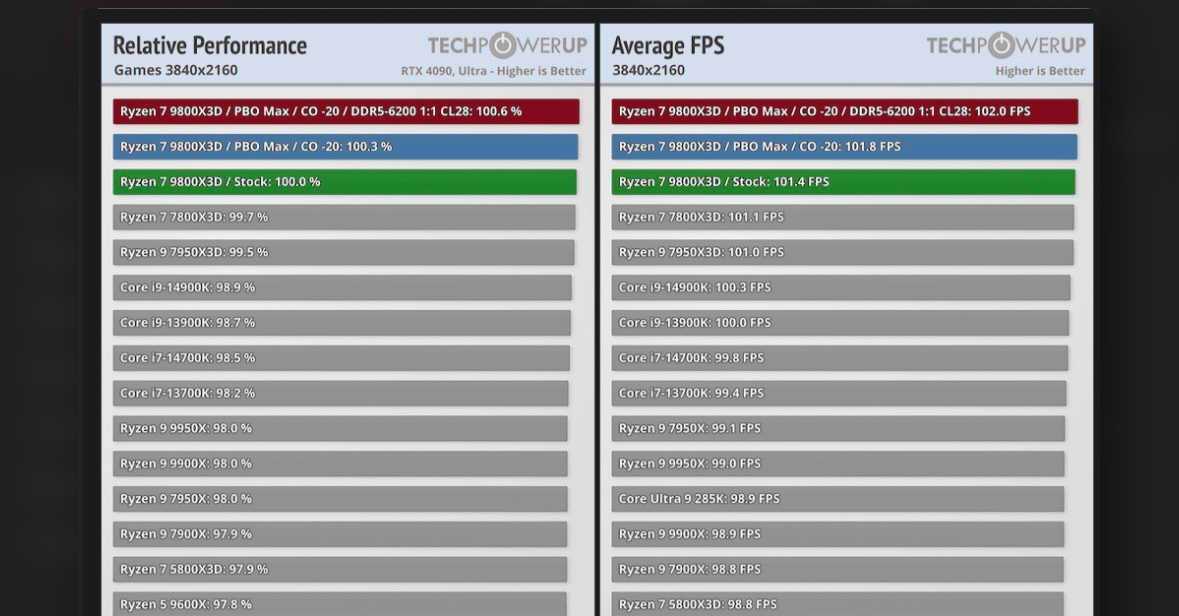The image size is (1179, 616).
Task: Click 'Ryzen 5 9600X: 97.8 %' bar
Action: [x=339, y=604]
